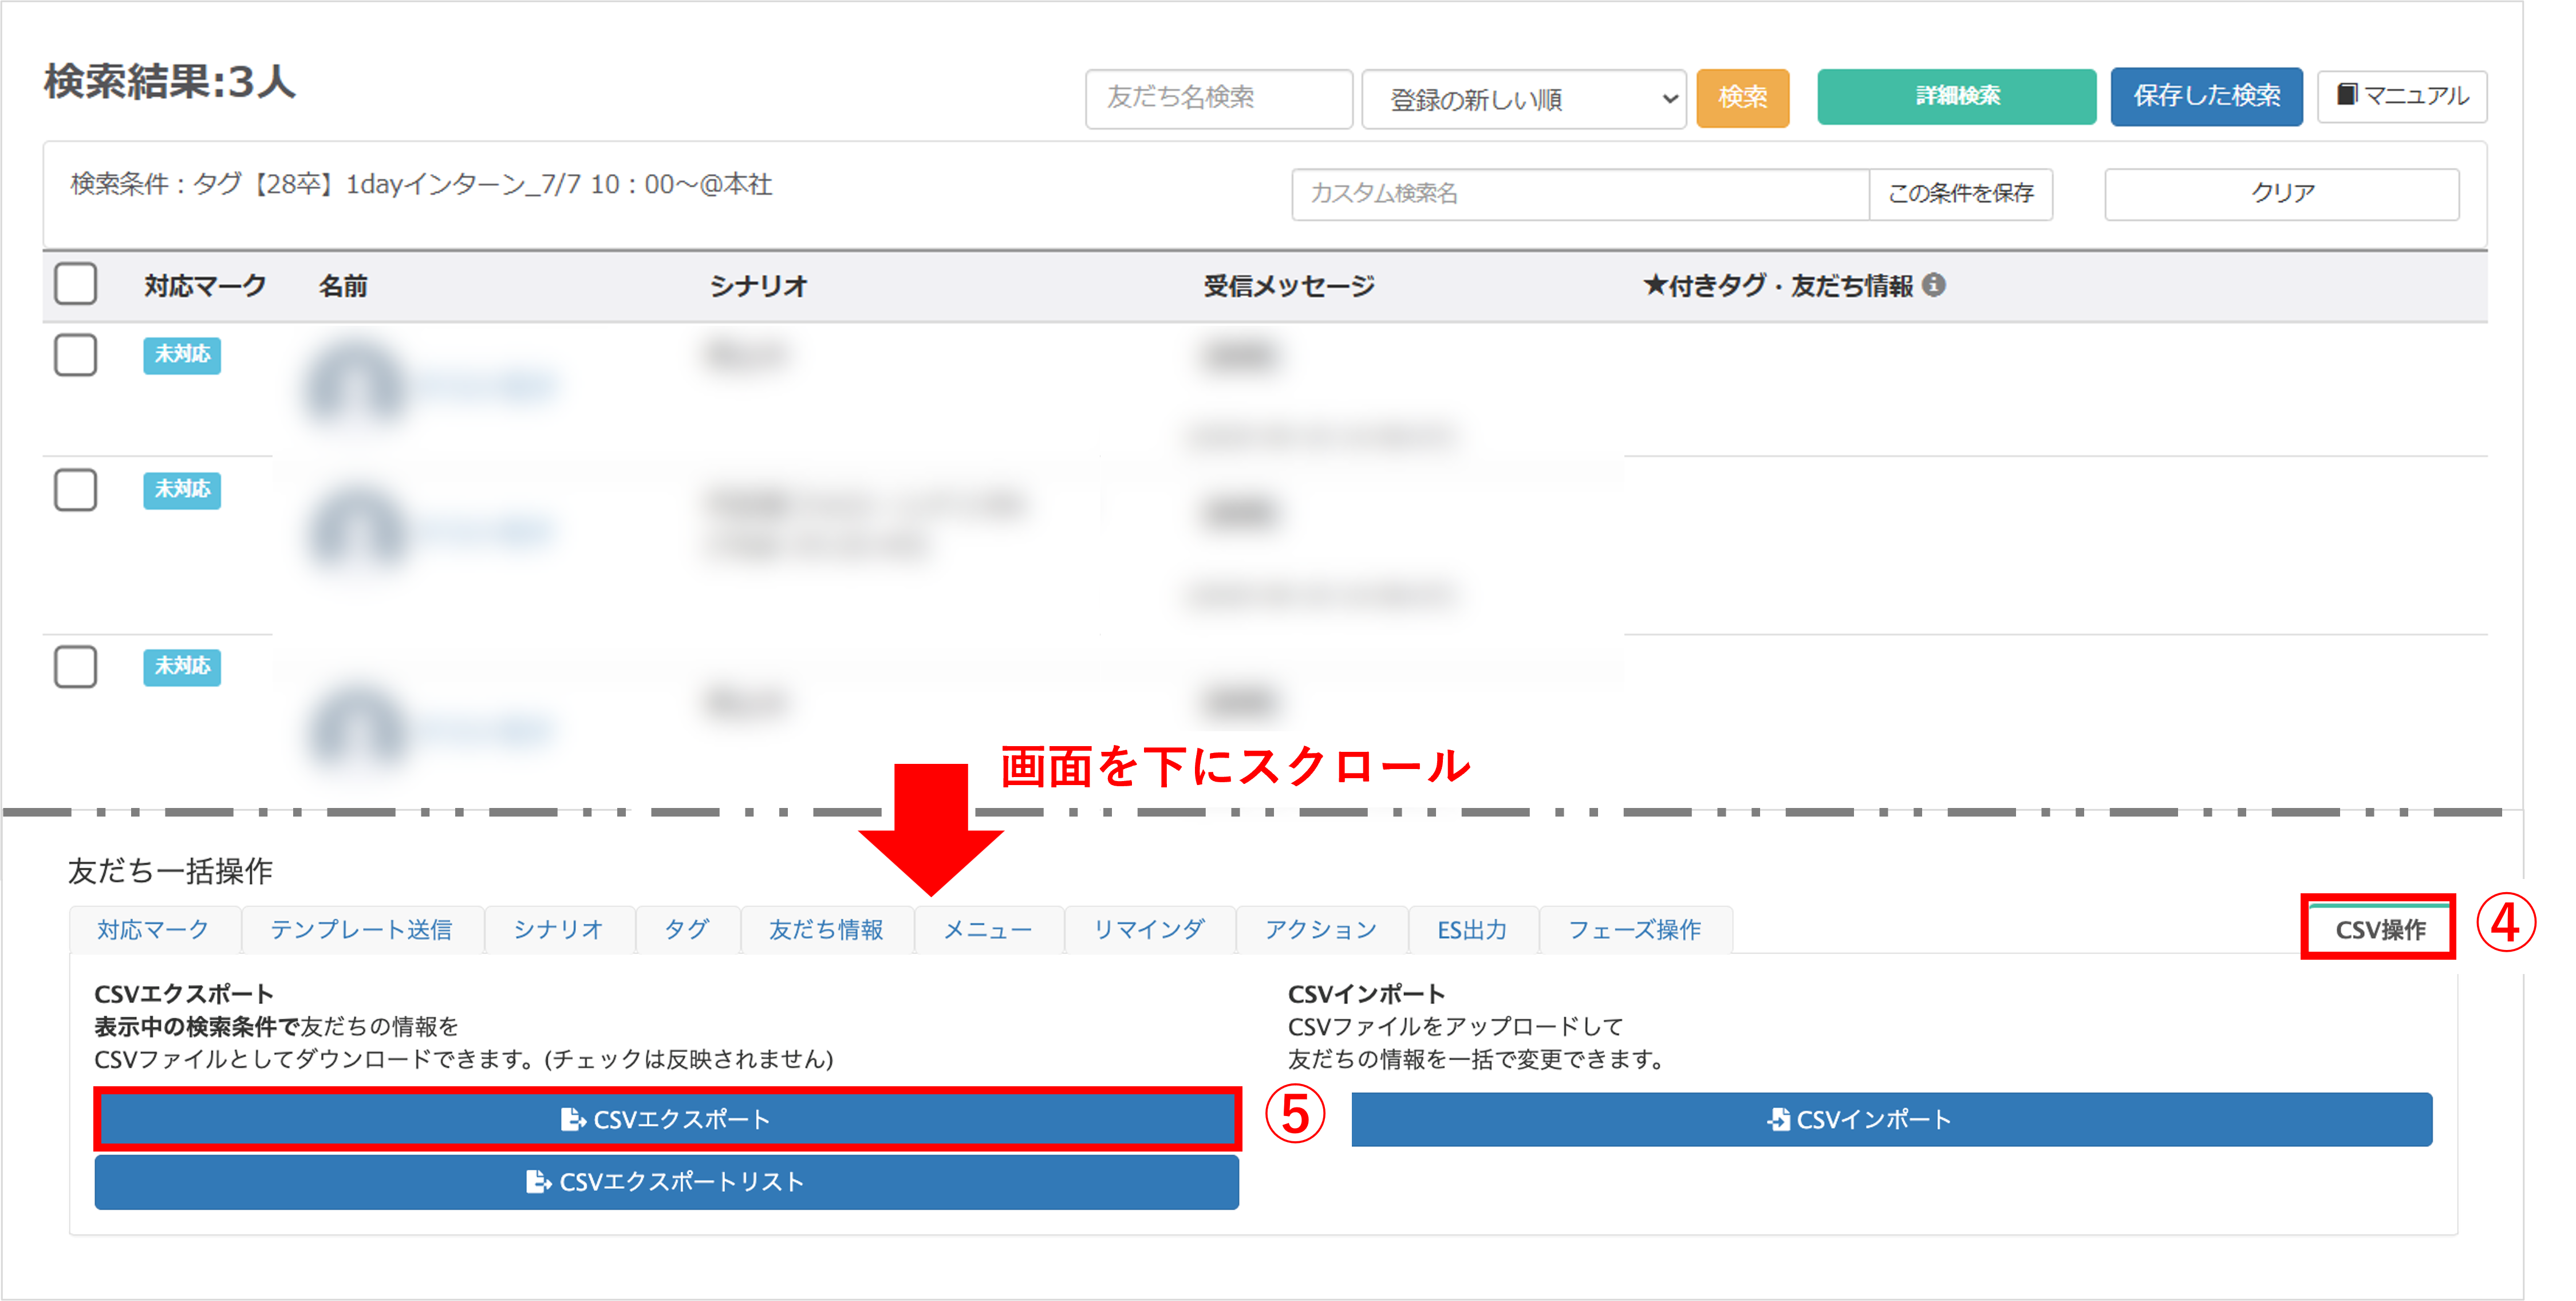Screen dimensions: 2576x1301
Task: Click the green 詳細検索 button
Action: 1956,96
